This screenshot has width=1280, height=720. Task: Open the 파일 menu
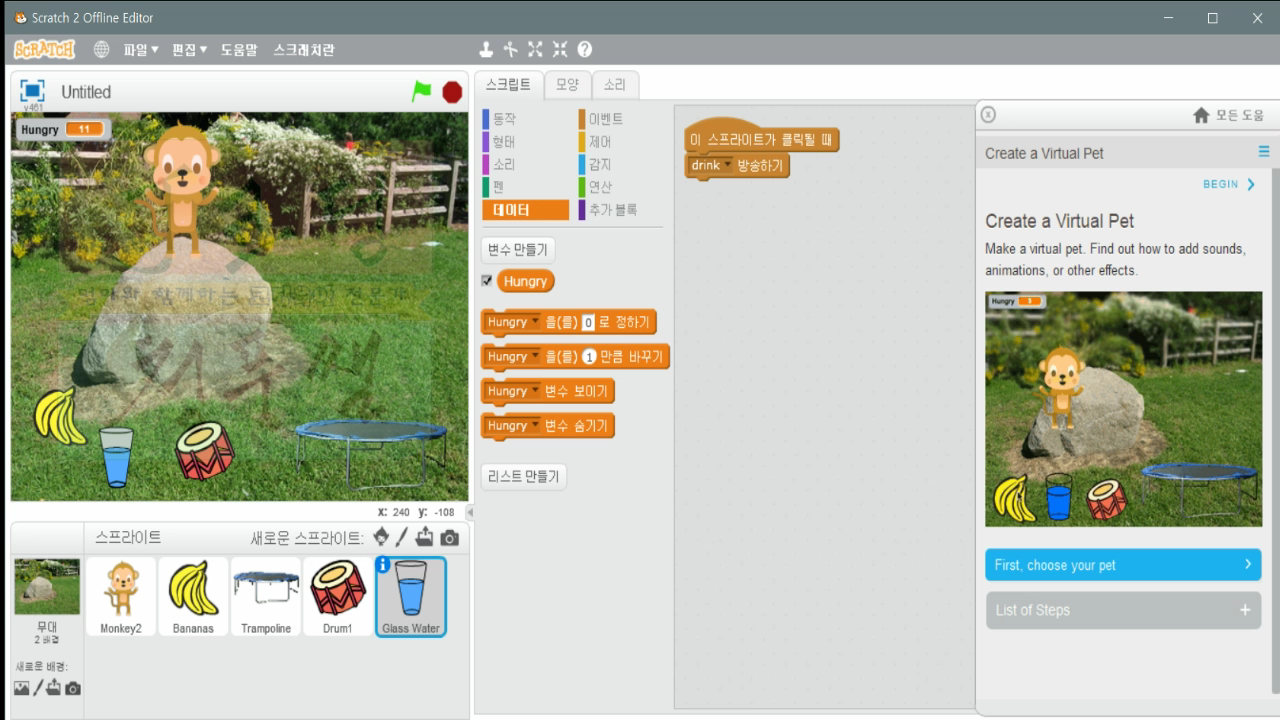point(141,49)
